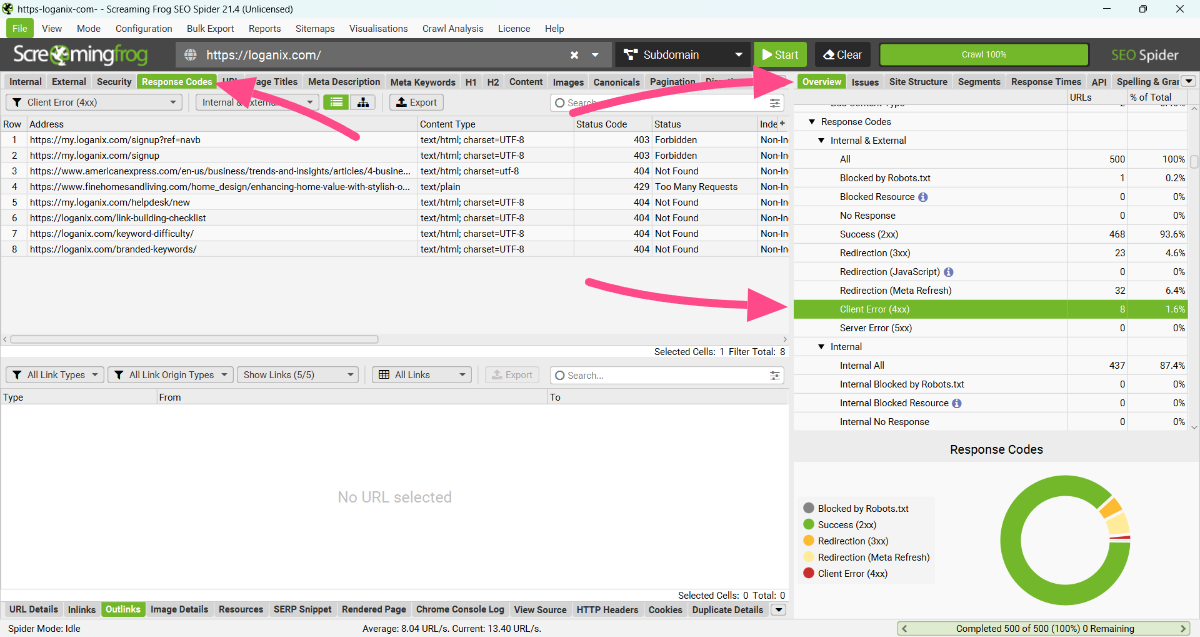Clear the URL with the X icon
Screen dimensions: 1200x637
(575, 55)
